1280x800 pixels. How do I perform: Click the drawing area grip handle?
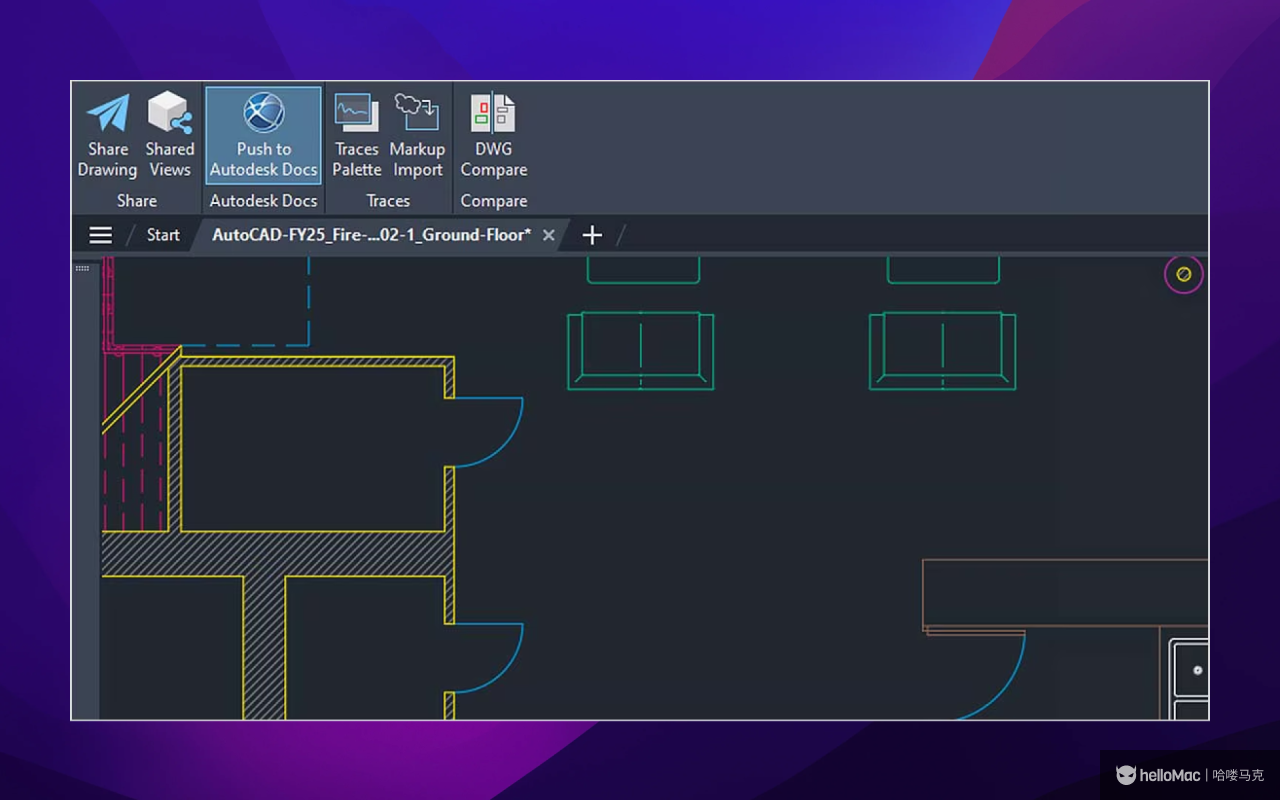(82, 268)
